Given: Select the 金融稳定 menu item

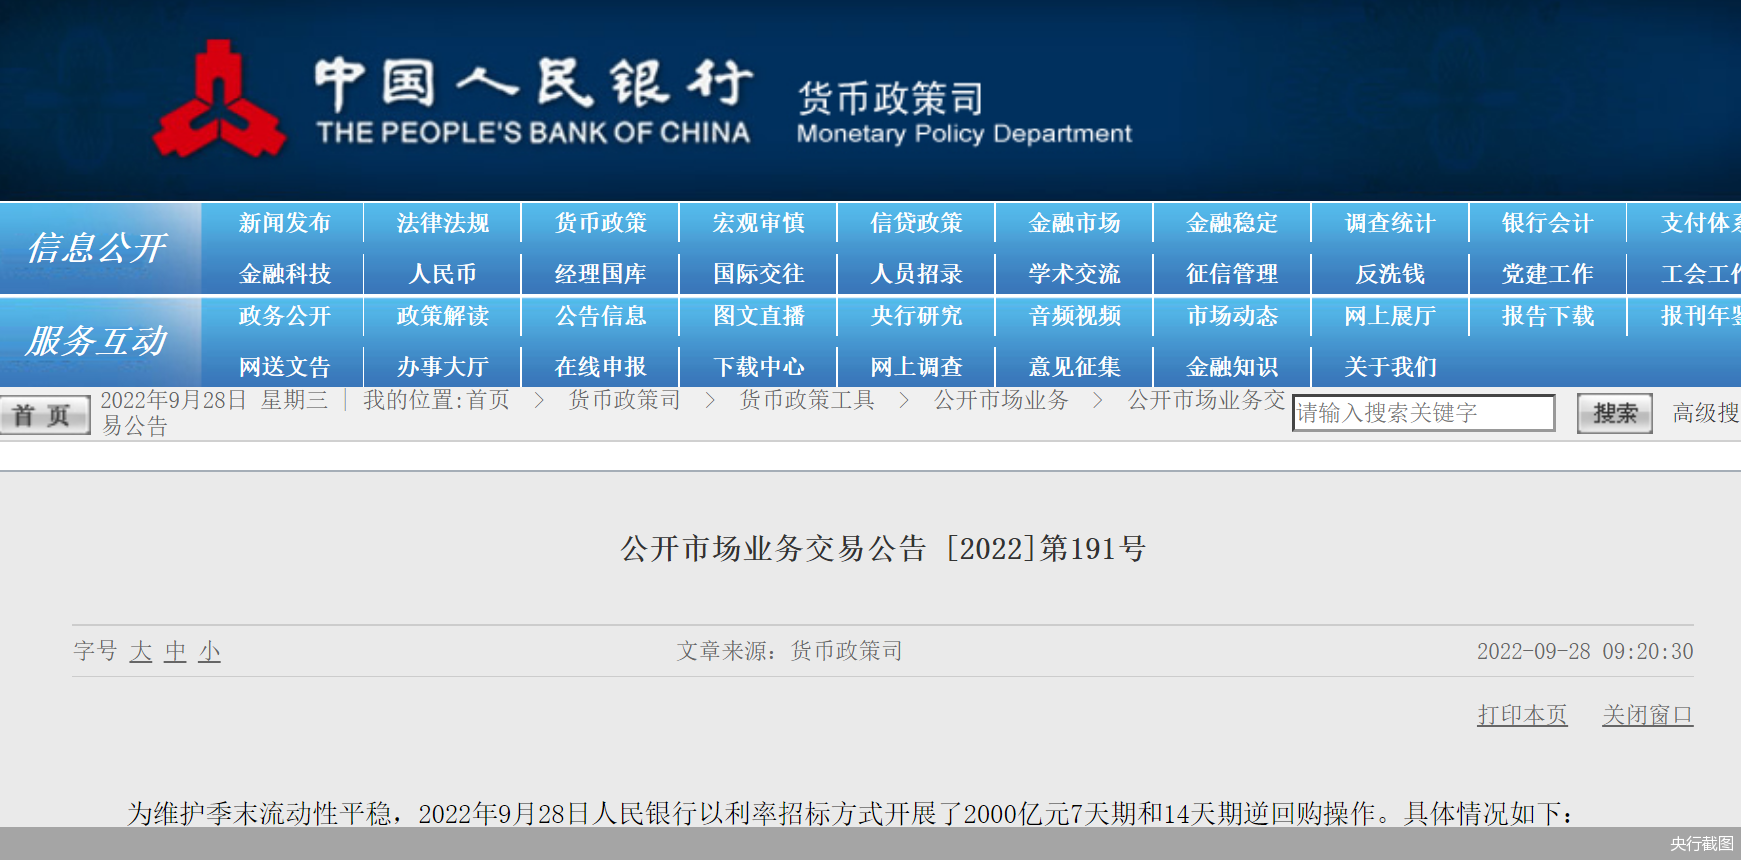Looking at the screenshot, I should (1232, 223).
